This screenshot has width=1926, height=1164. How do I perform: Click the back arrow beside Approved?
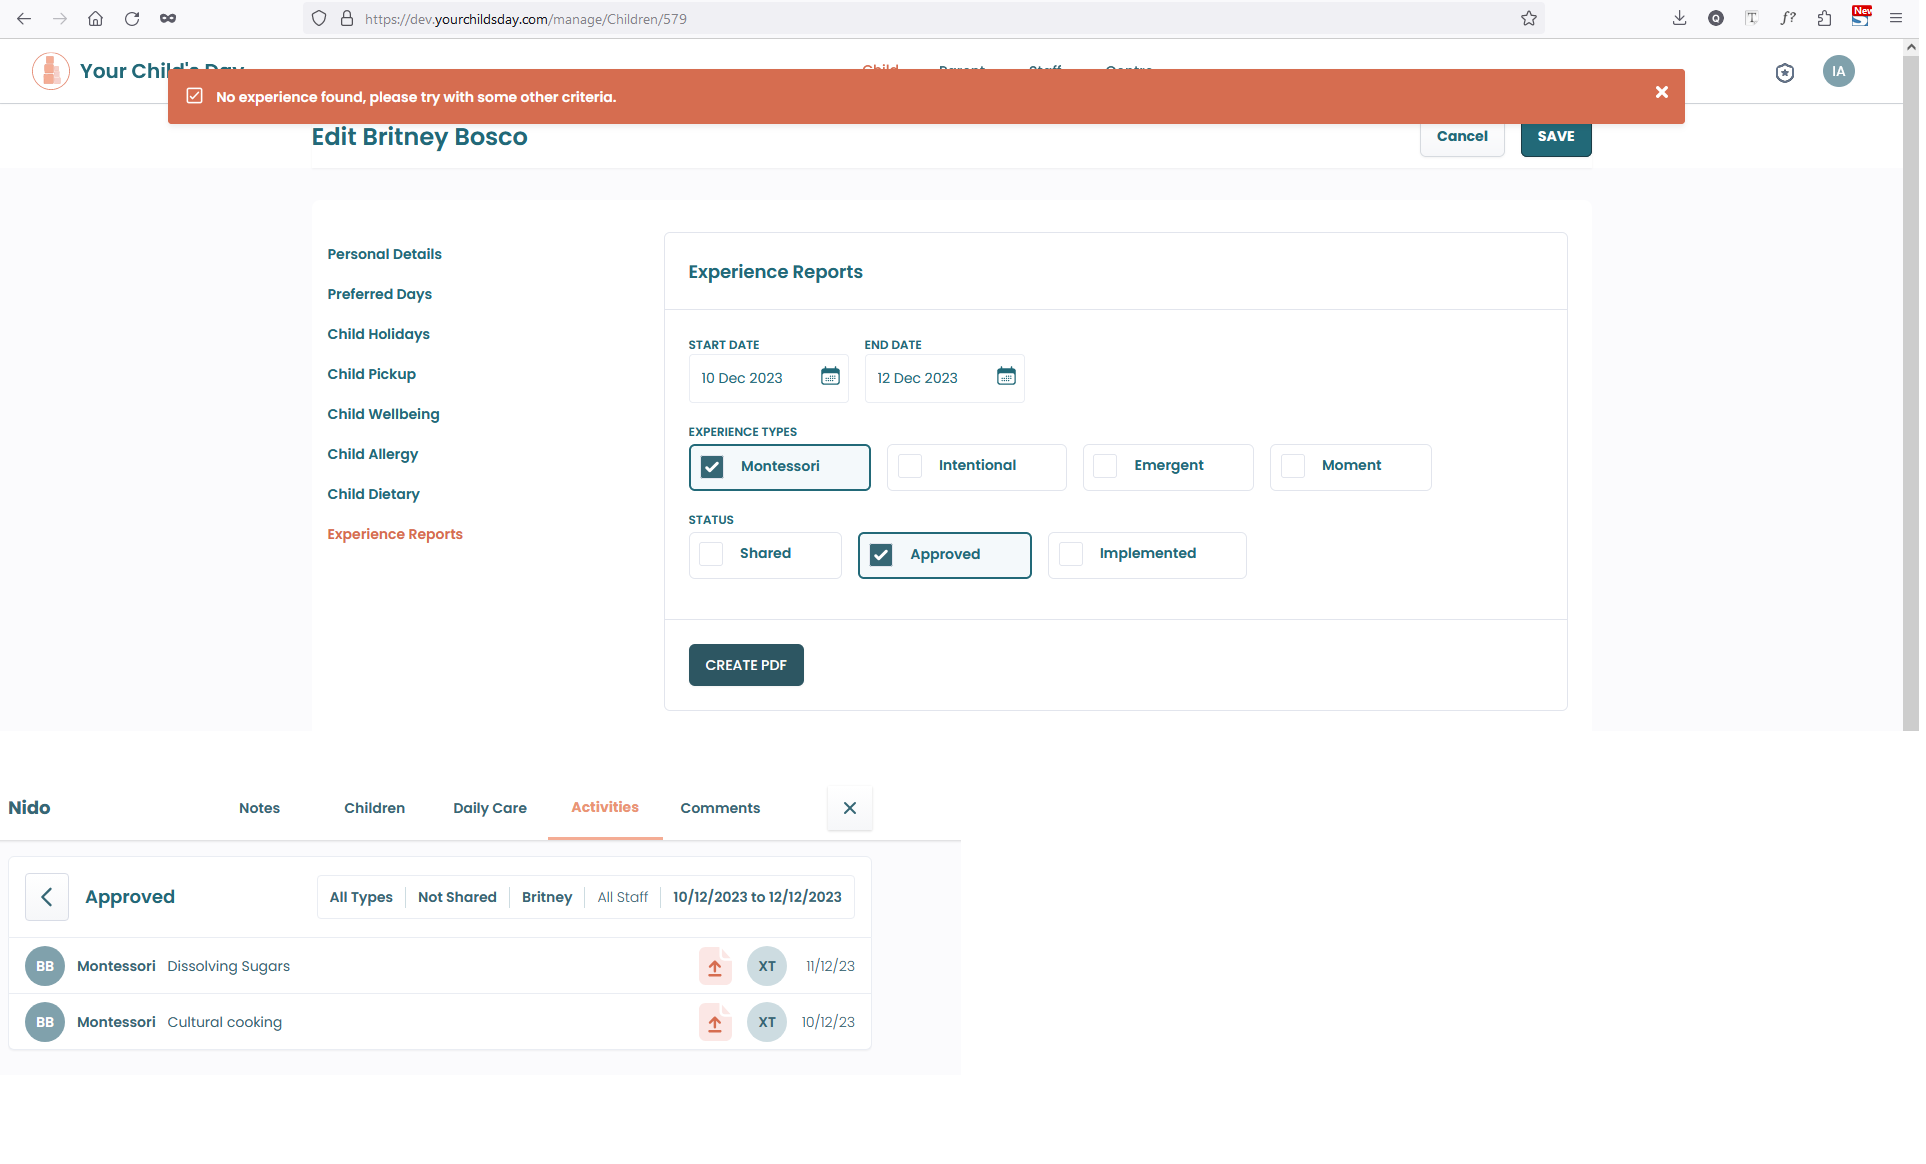(47, 897)
